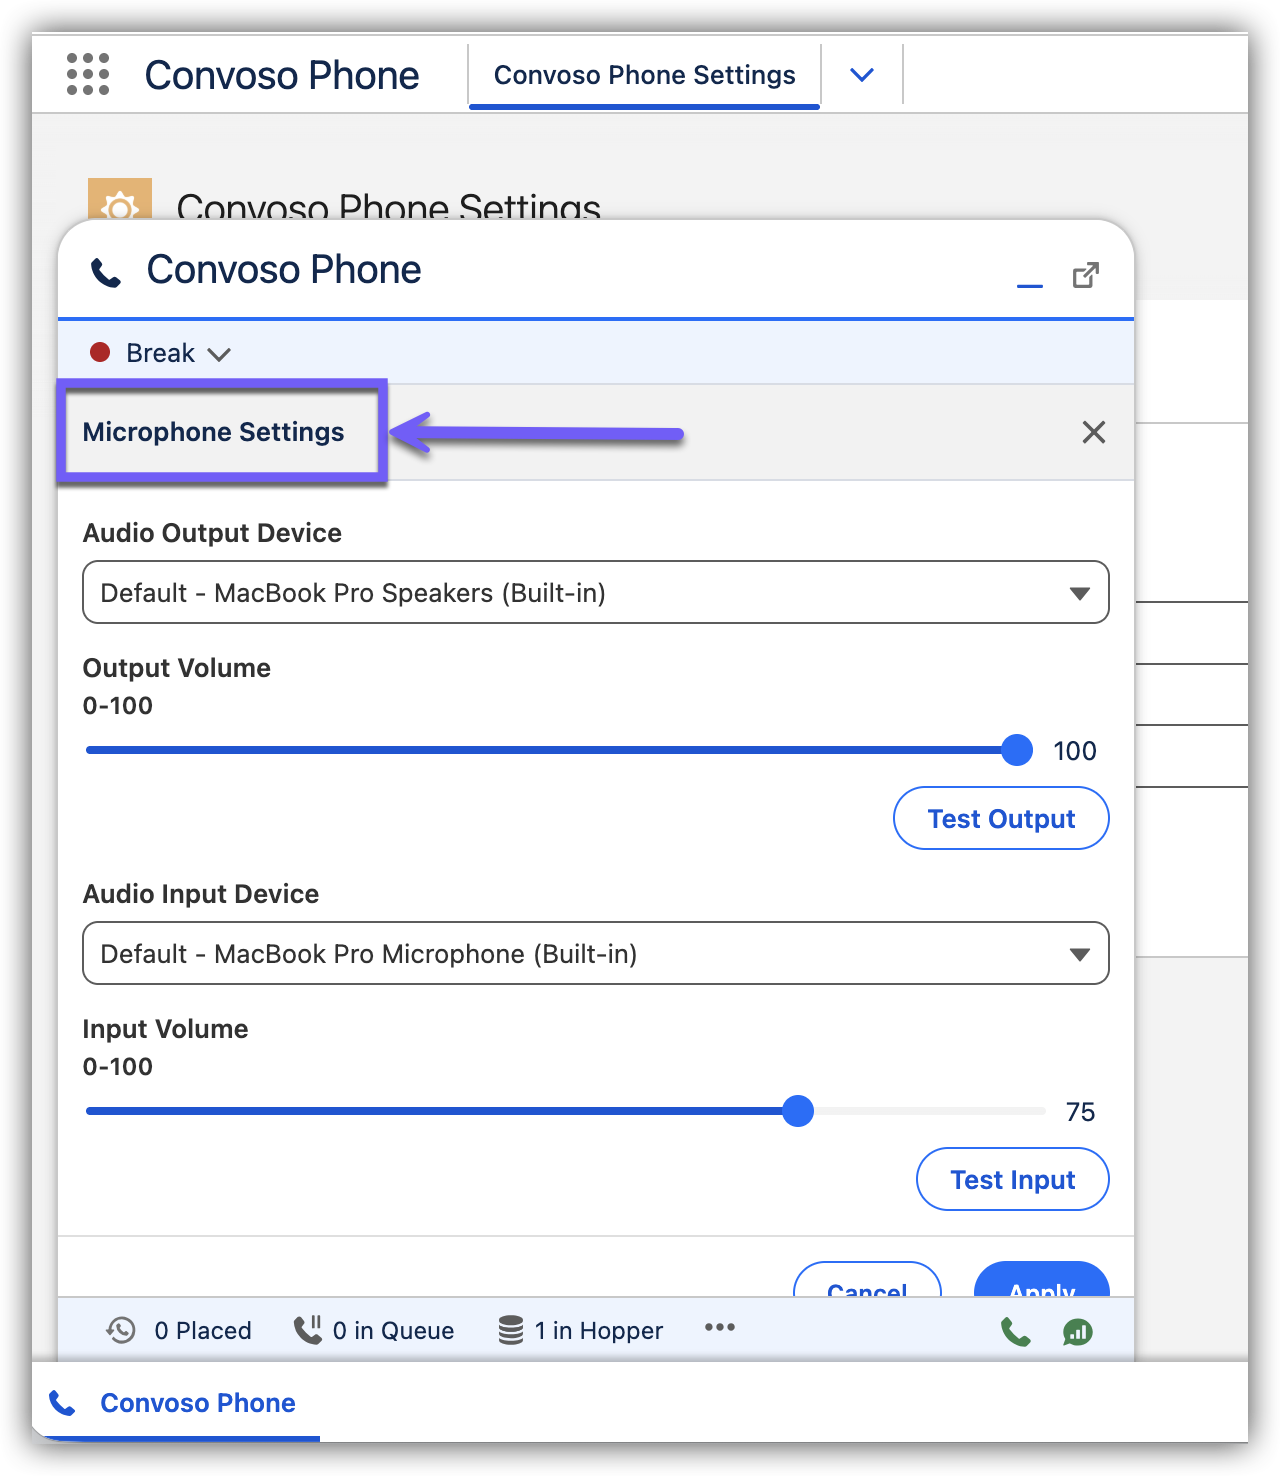The width and height of the screenshot is (1280, 1476).
Task: Click the calls in queue icon
Action: (307, 1330)
